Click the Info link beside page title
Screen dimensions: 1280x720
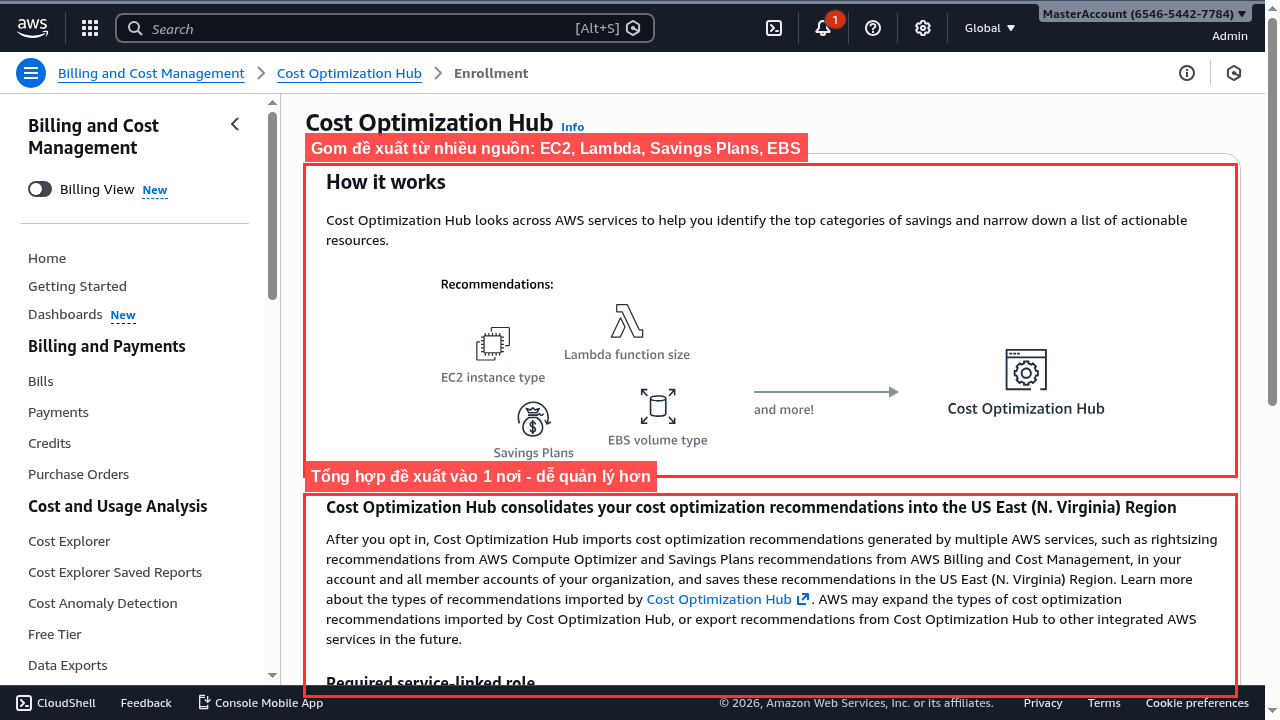tap(572, 127)
